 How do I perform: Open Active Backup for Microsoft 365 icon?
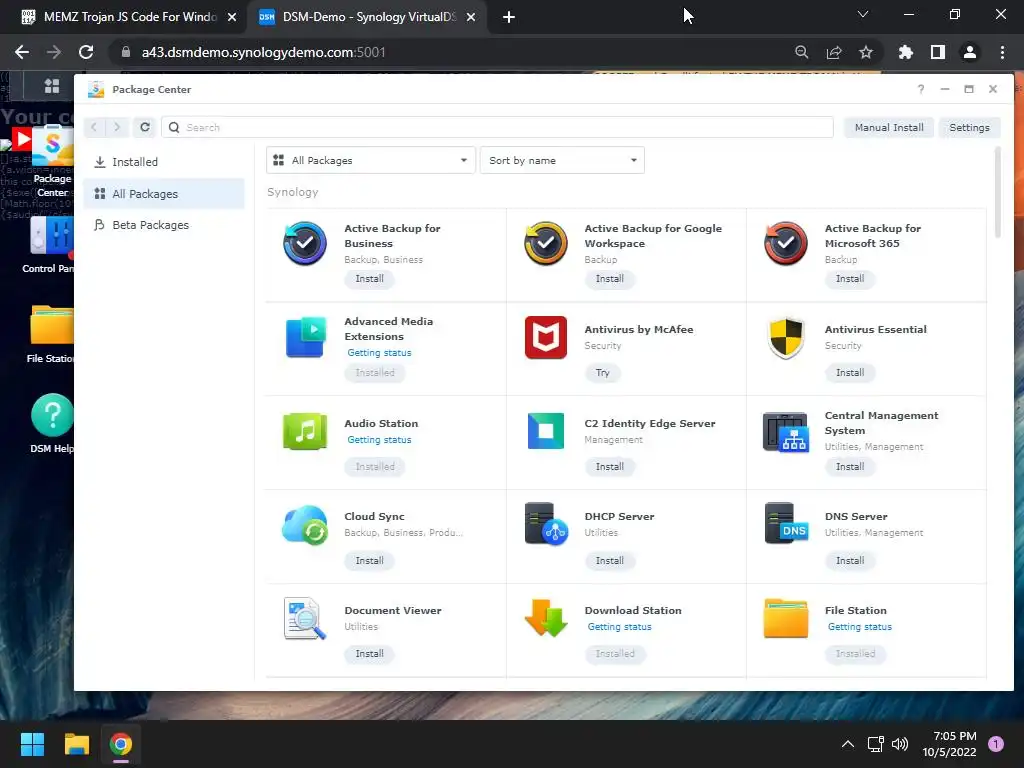[786, 244]
